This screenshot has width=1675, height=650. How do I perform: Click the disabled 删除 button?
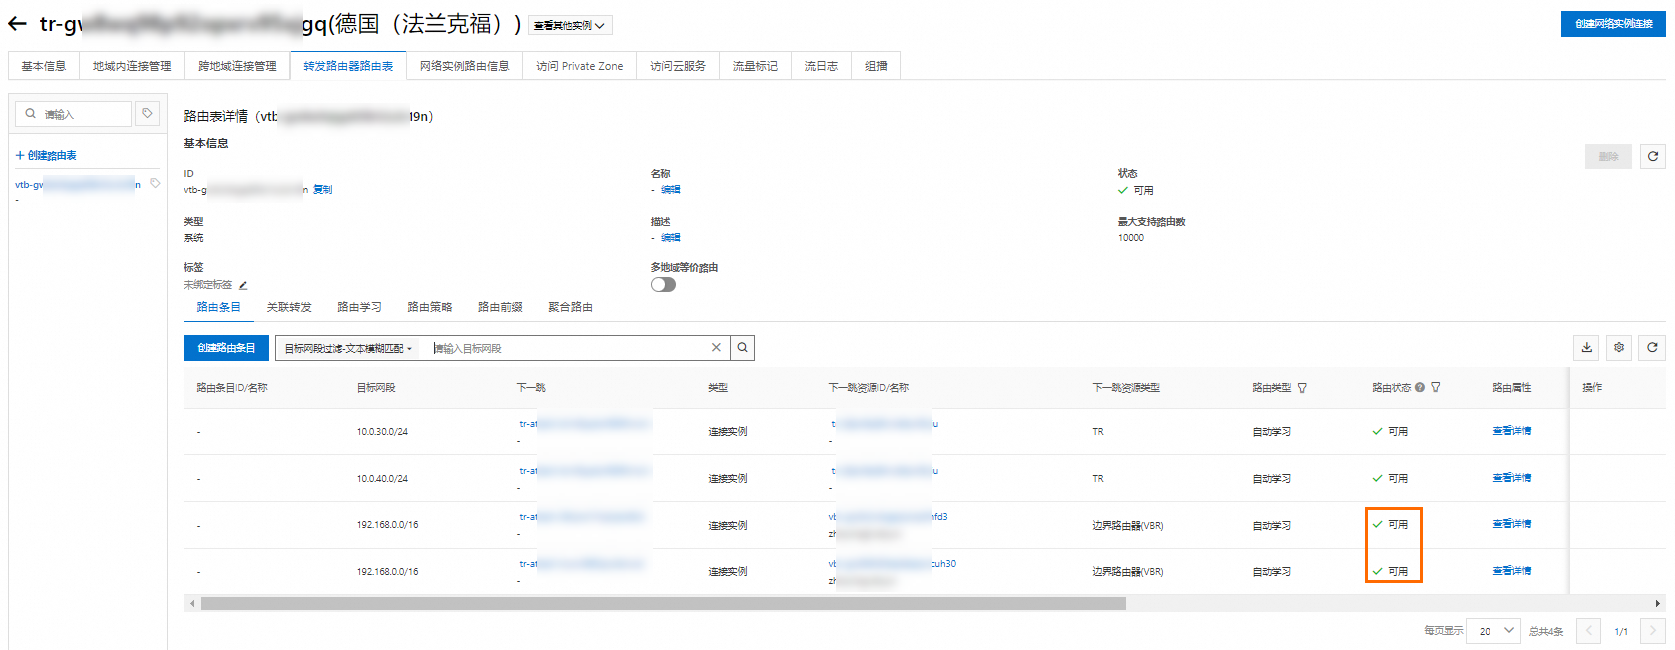tap(1608, 156)
